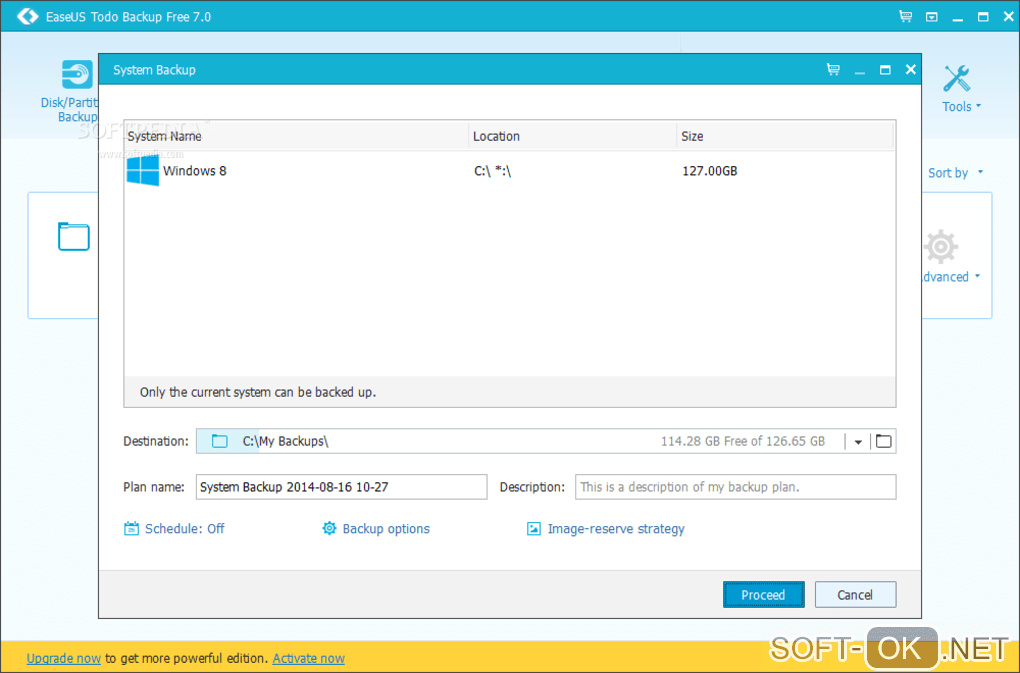
Task: Open the shopping cart icon in main window title bar
Action: (x=905, y=16)
